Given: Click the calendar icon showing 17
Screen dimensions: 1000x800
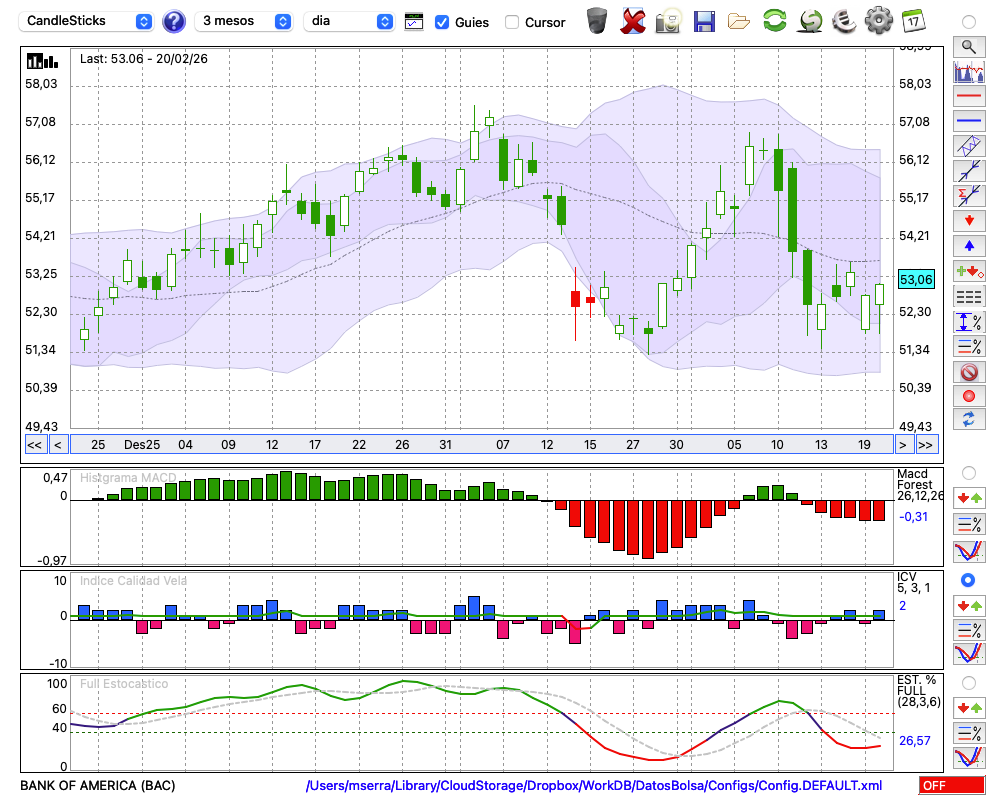Looking at the screenshot, I should click(913, 21).
